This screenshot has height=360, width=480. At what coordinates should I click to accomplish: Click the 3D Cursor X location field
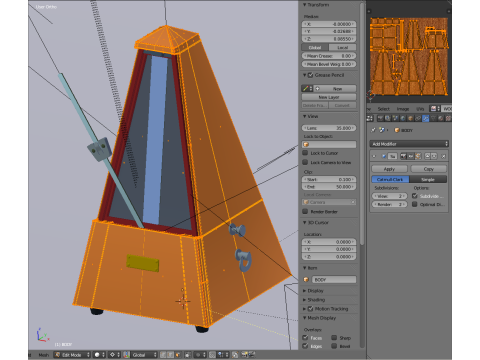(329, 242)
